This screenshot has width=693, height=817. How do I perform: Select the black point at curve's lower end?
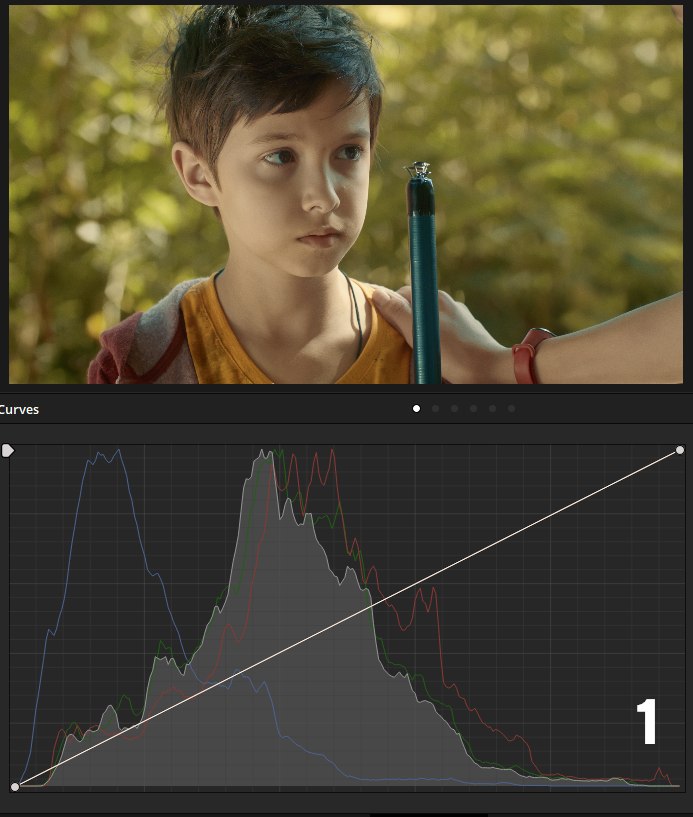[15, 787]
